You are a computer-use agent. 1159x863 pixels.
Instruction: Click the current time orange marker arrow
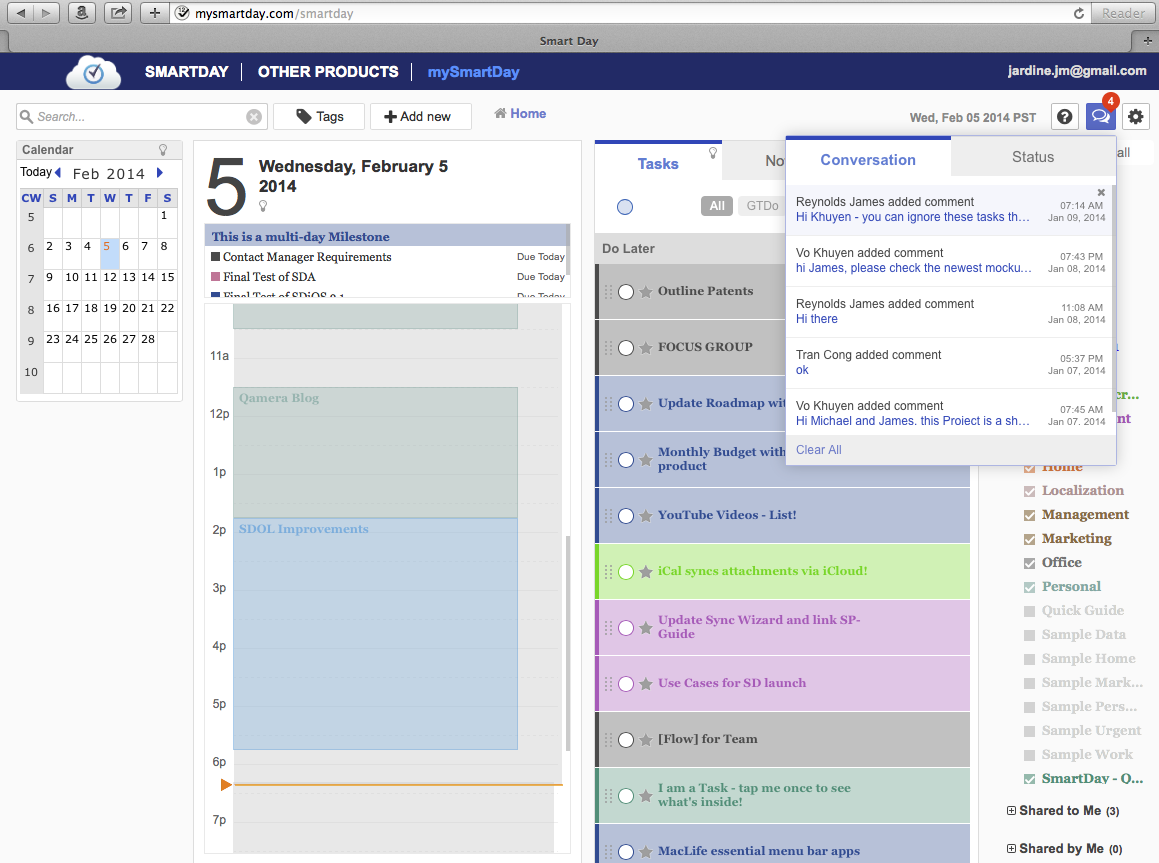pos(226,785)
